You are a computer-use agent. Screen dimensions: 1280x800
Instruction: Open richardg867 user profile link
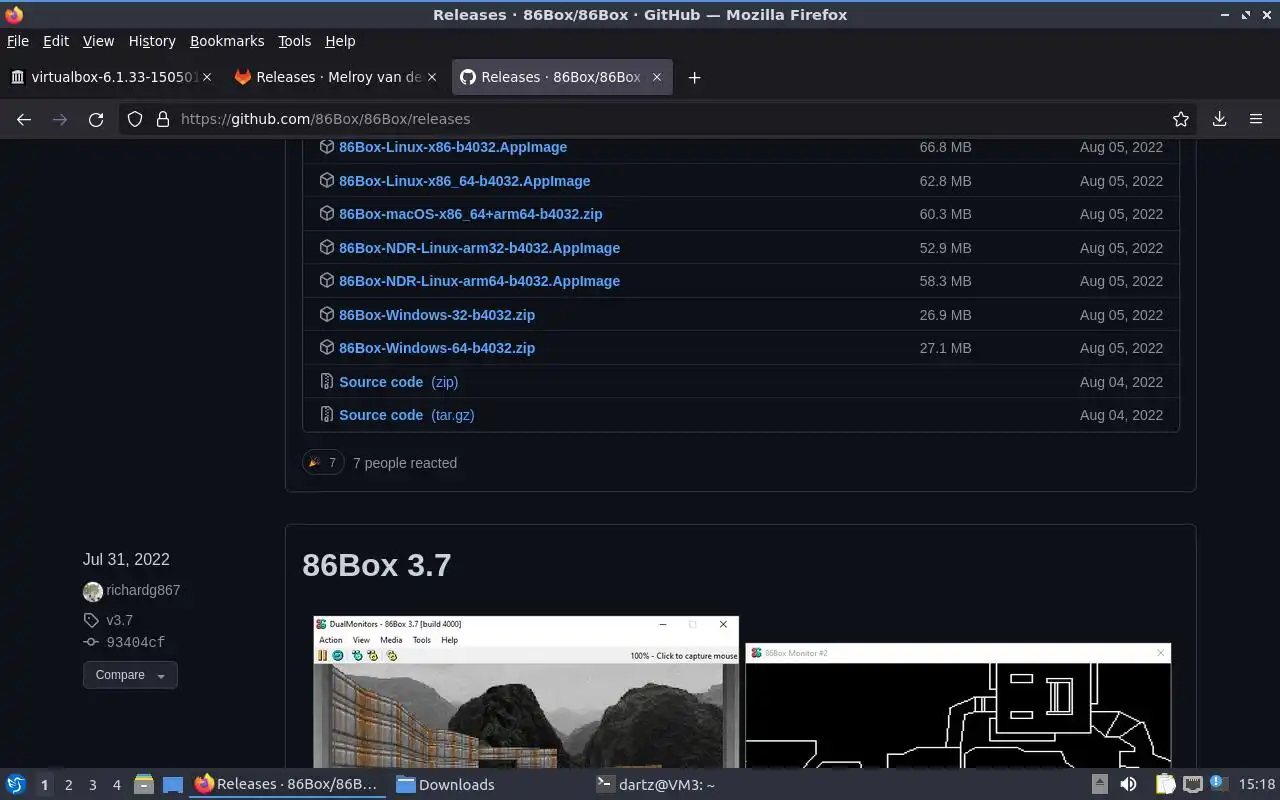[143, 590]
